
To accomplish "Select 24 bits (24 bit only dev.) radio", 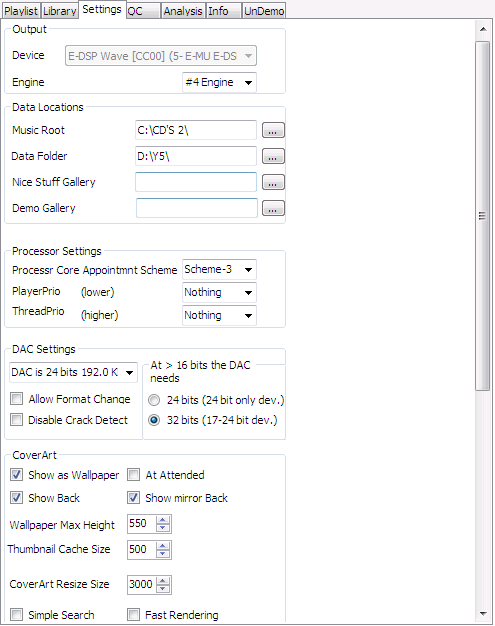I will click(x=154, y=400).
